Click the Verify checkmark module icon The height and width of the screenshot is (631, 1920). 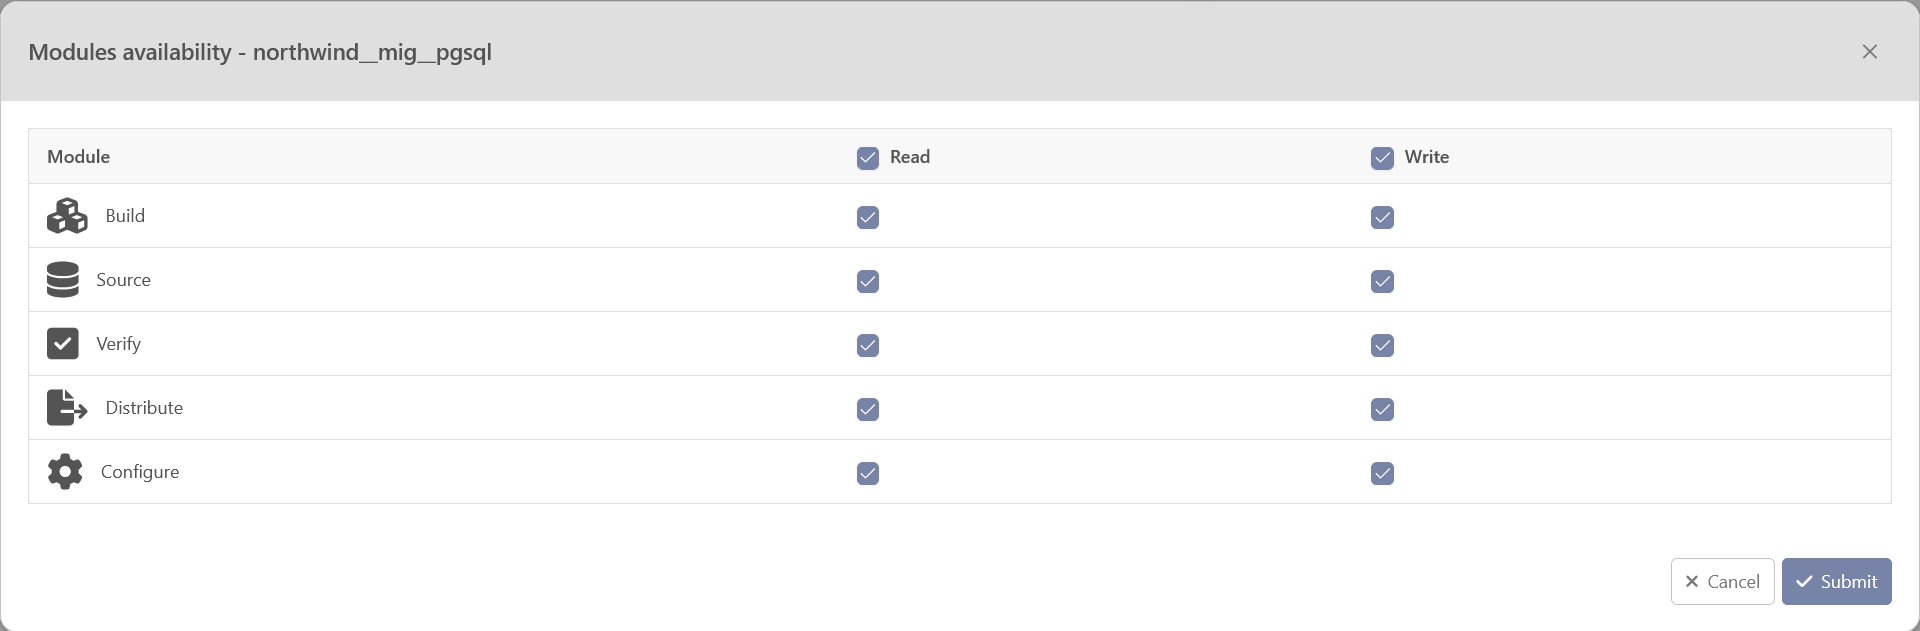tap(63, 344)
